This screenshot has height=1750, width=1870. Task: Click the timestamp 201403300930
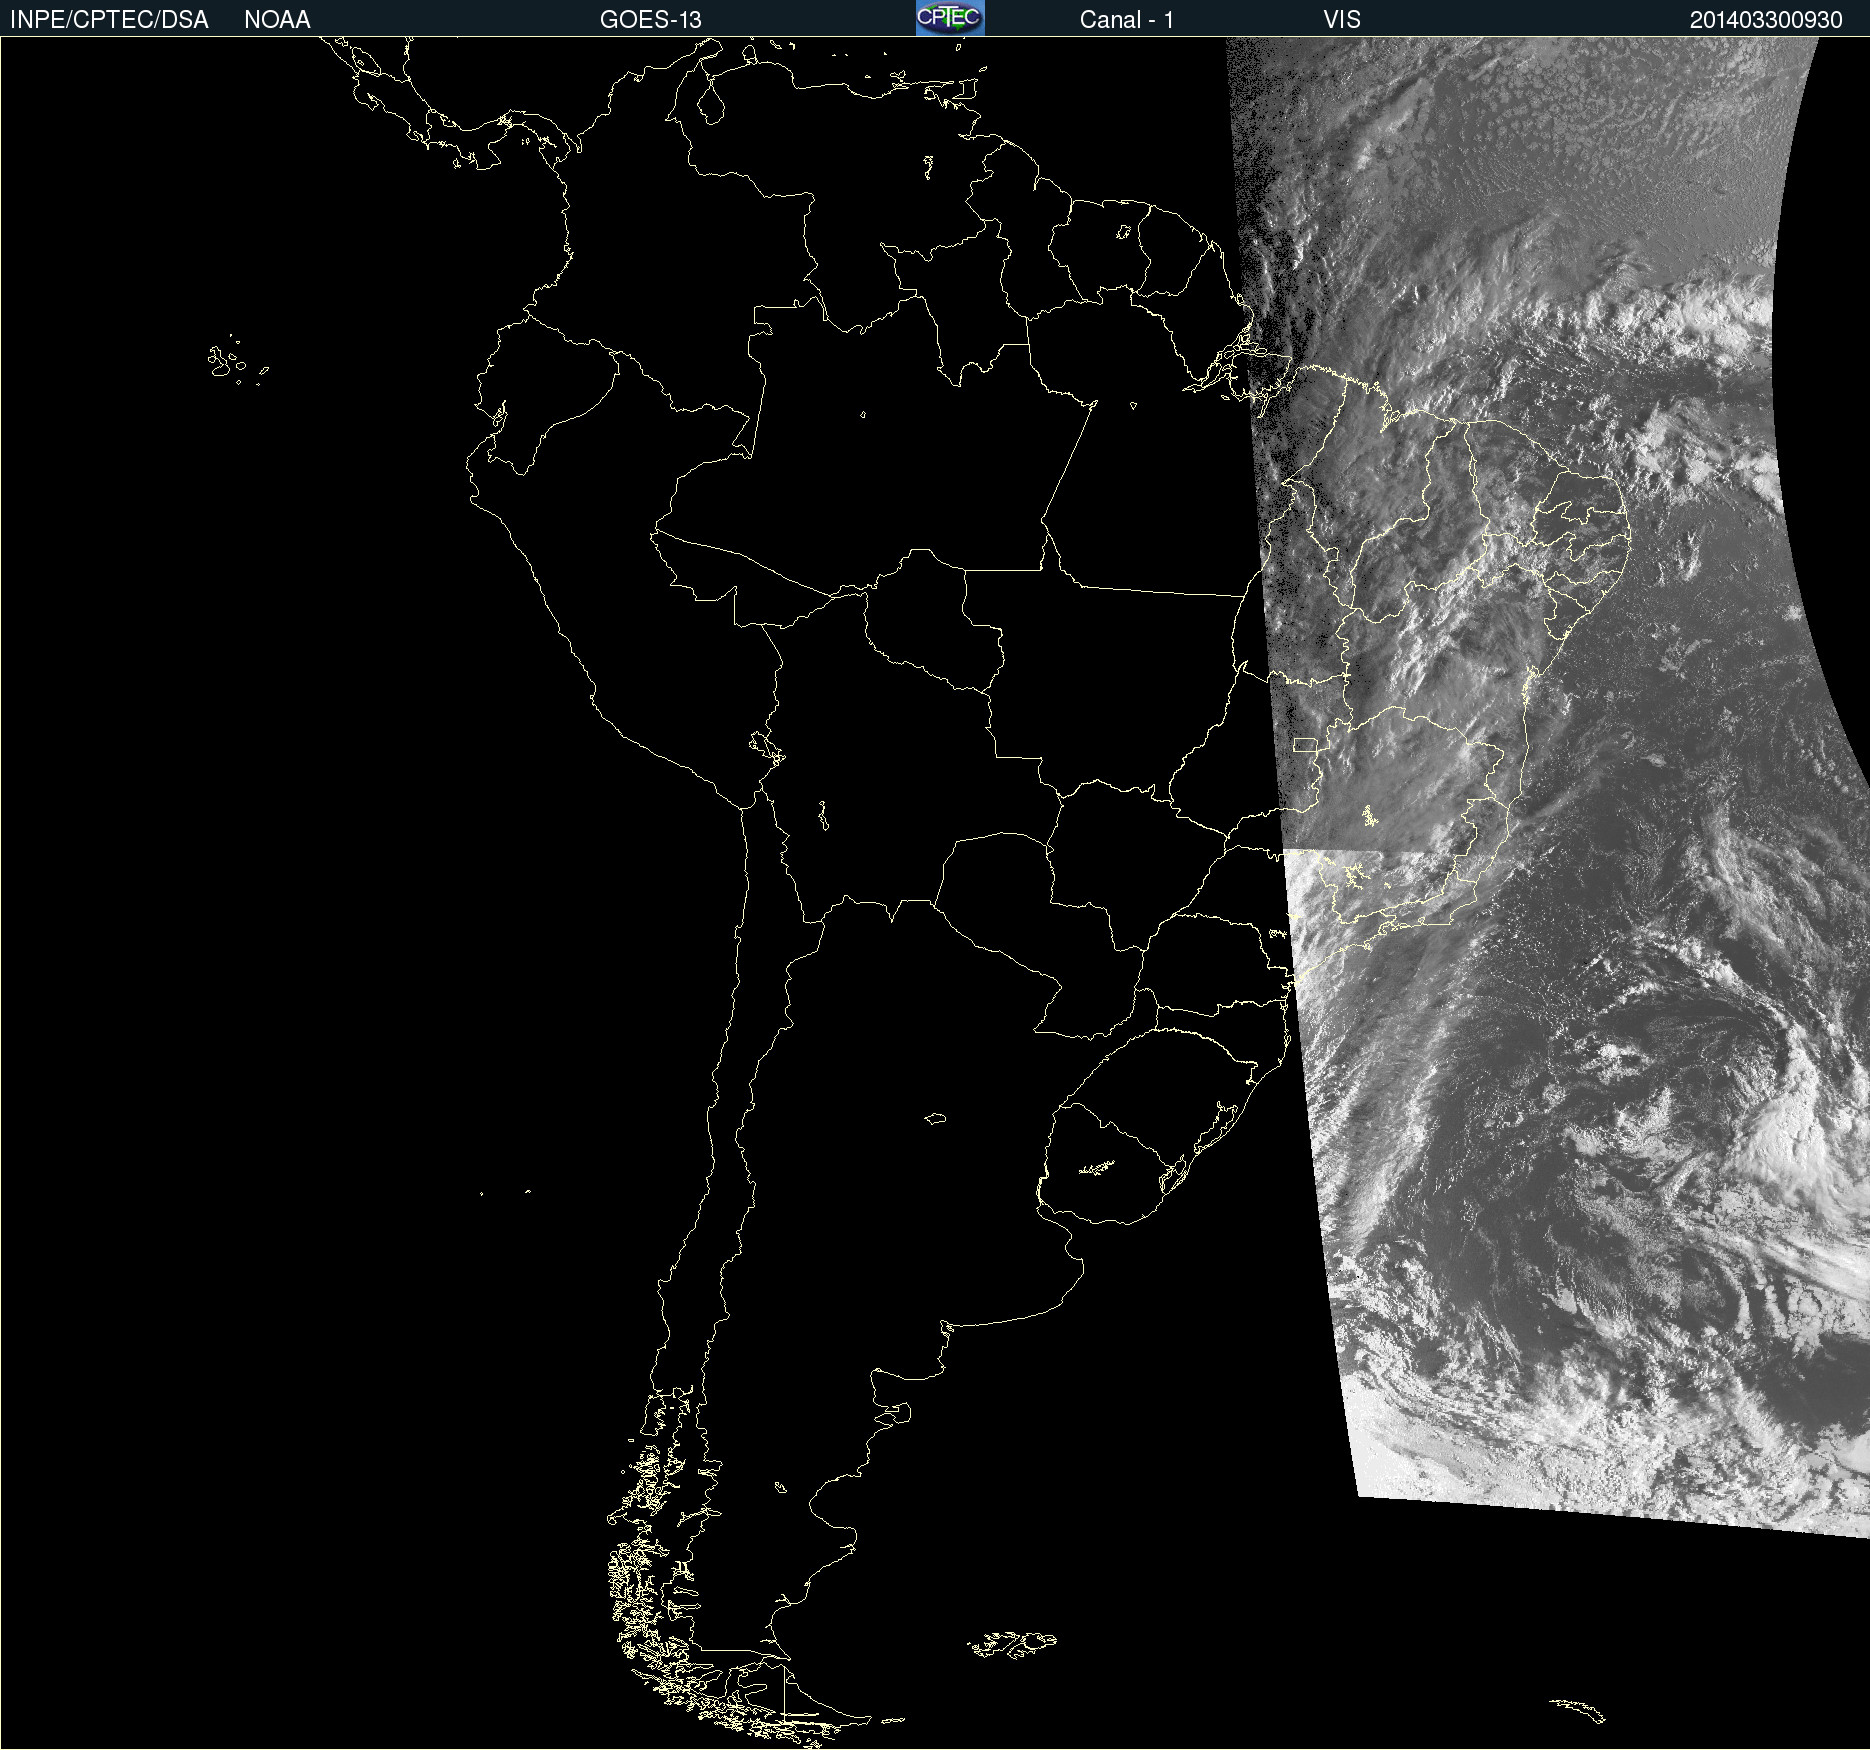[1766, 20]
